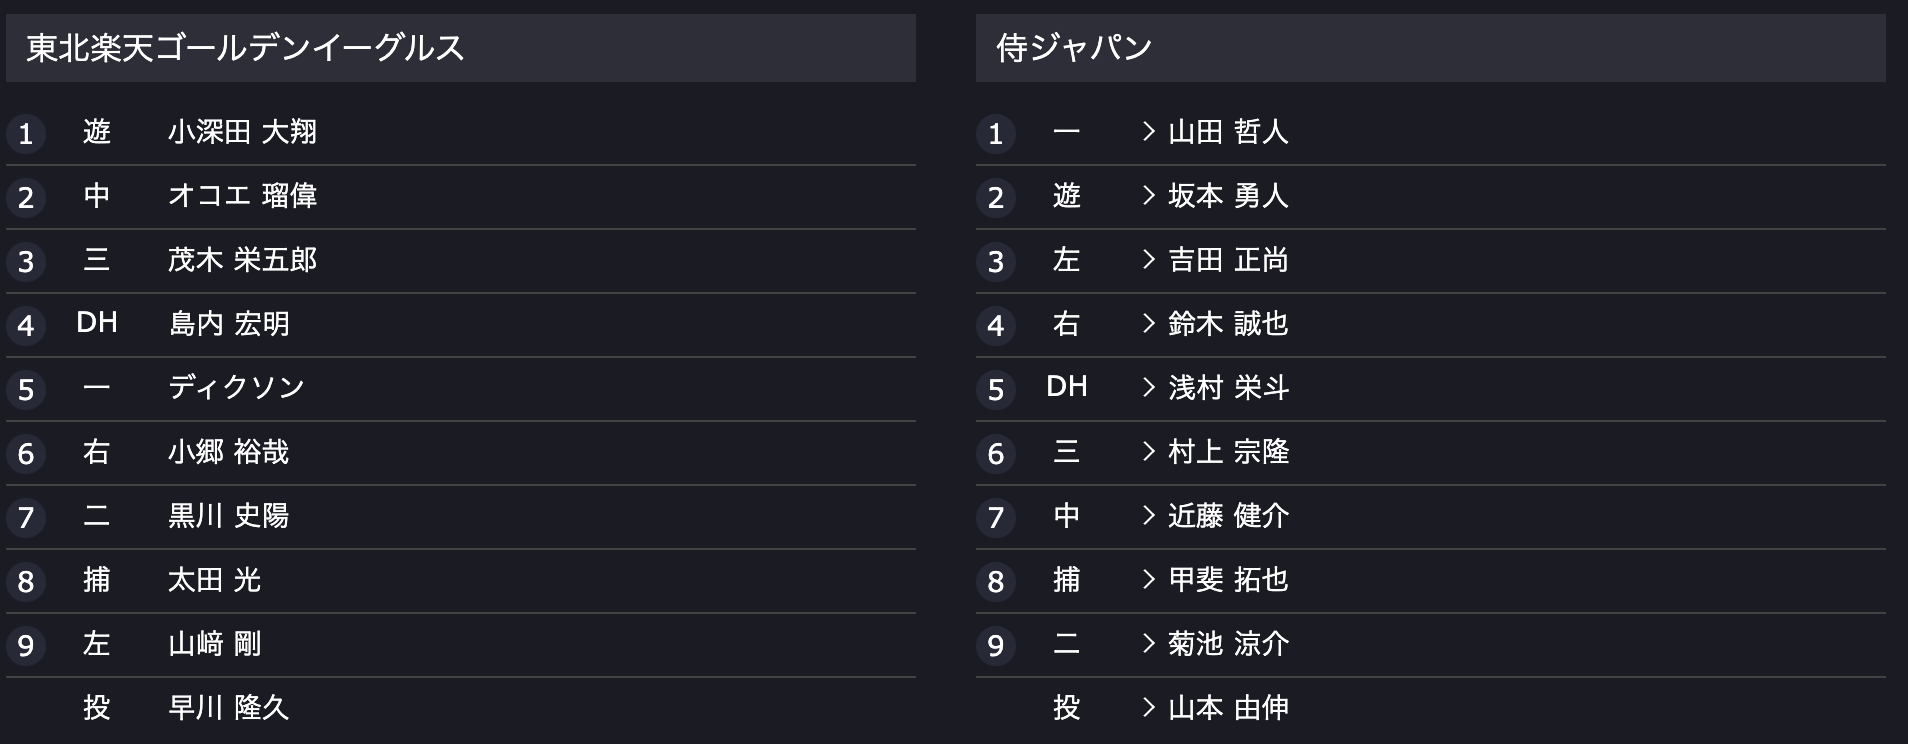Open player link 坂本 勇人

point(1228,196)
